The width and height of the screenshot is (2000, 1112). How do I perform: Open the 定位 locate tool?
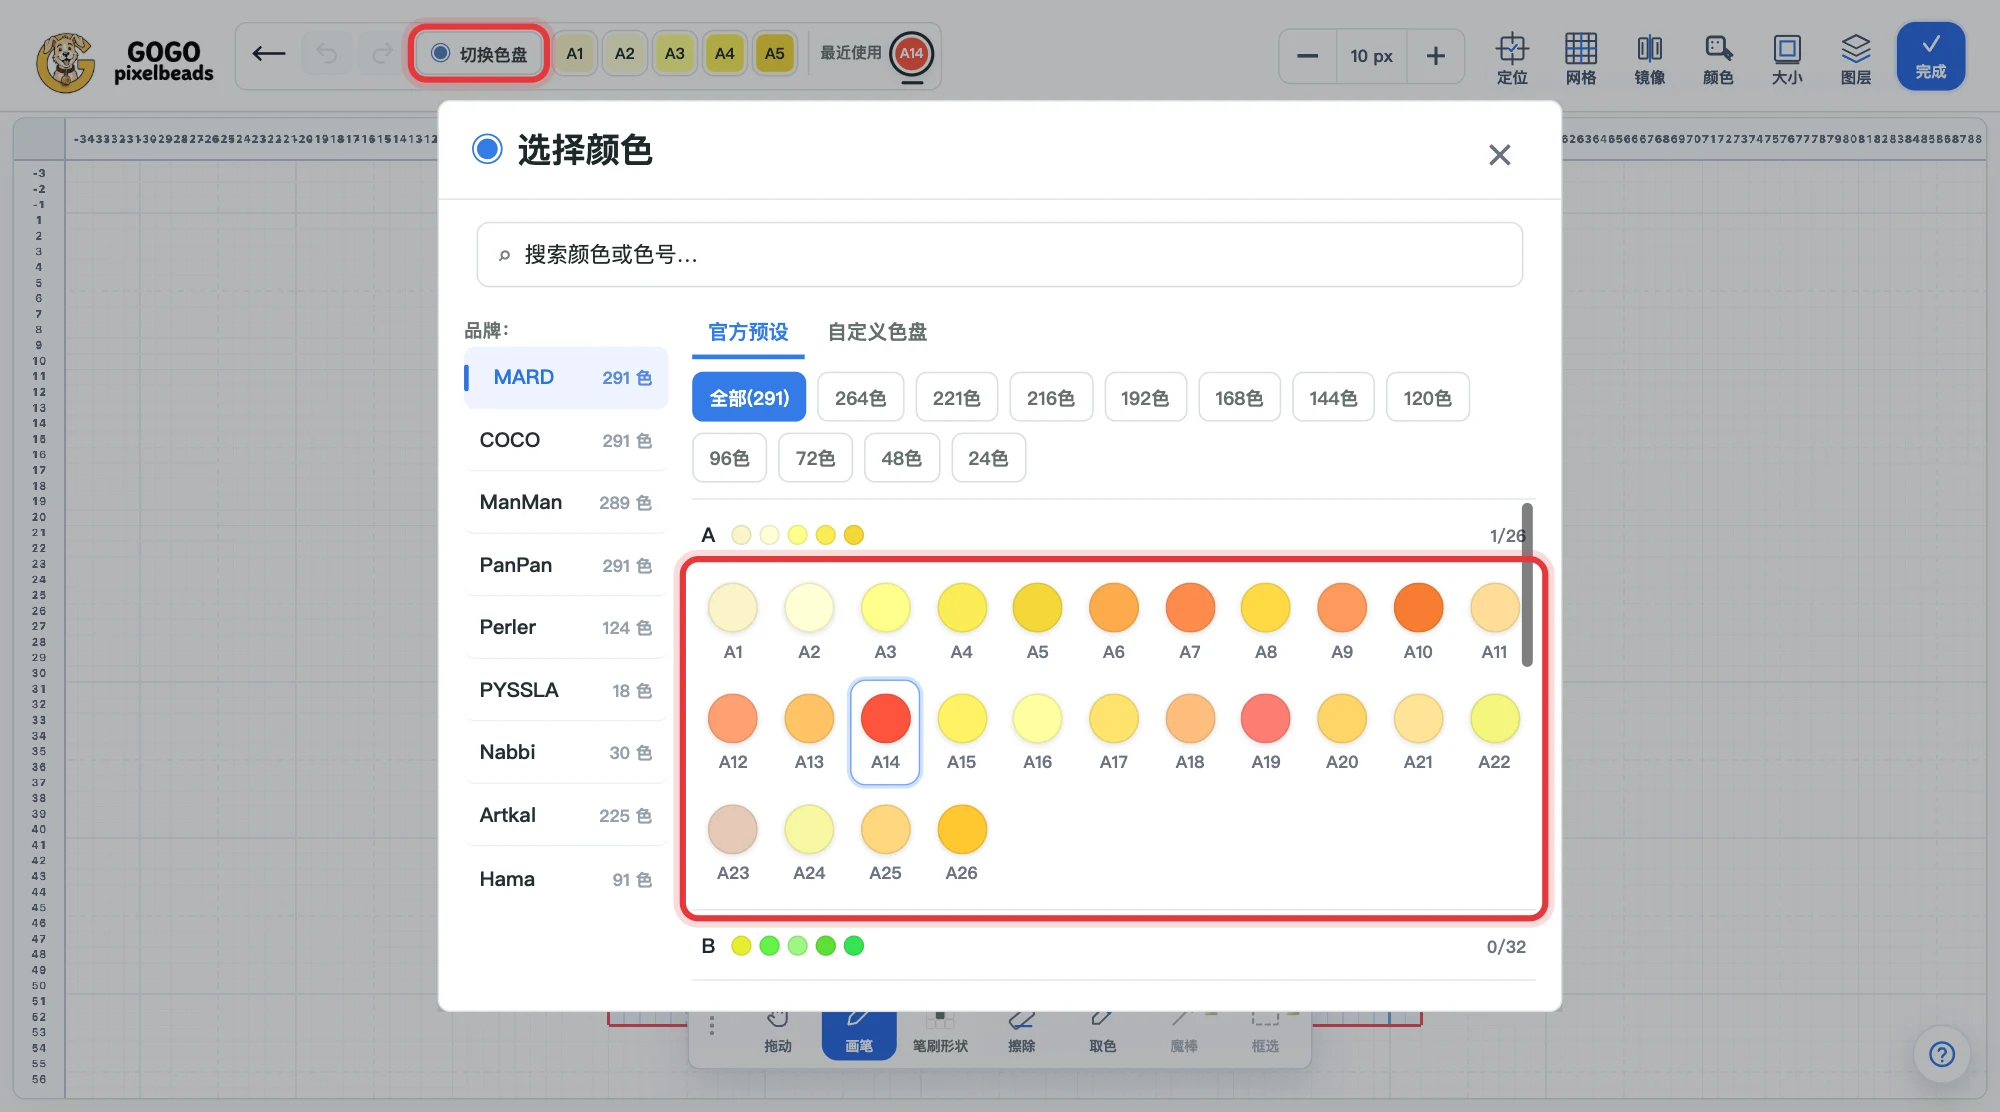tap(1512, 58)
